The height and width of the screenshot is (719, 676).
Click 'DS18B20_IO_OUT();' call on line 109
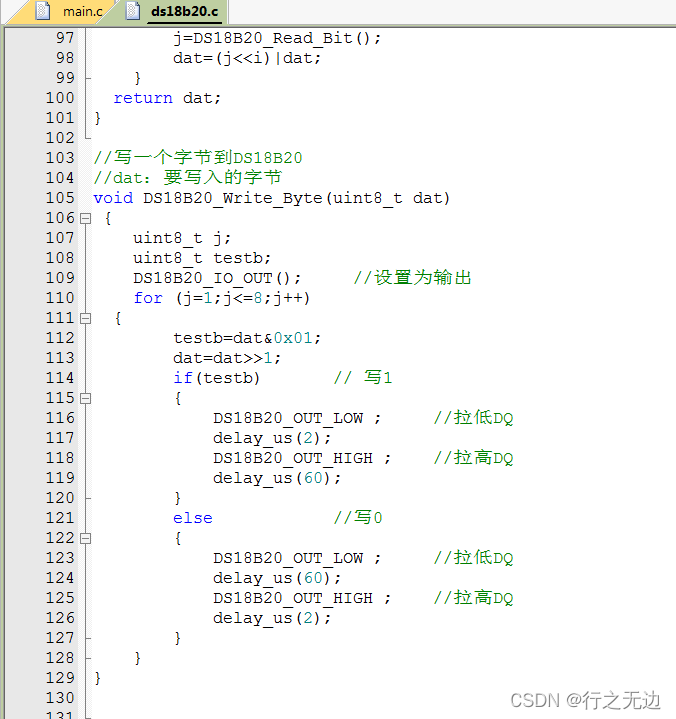click(x=217, y=278)
